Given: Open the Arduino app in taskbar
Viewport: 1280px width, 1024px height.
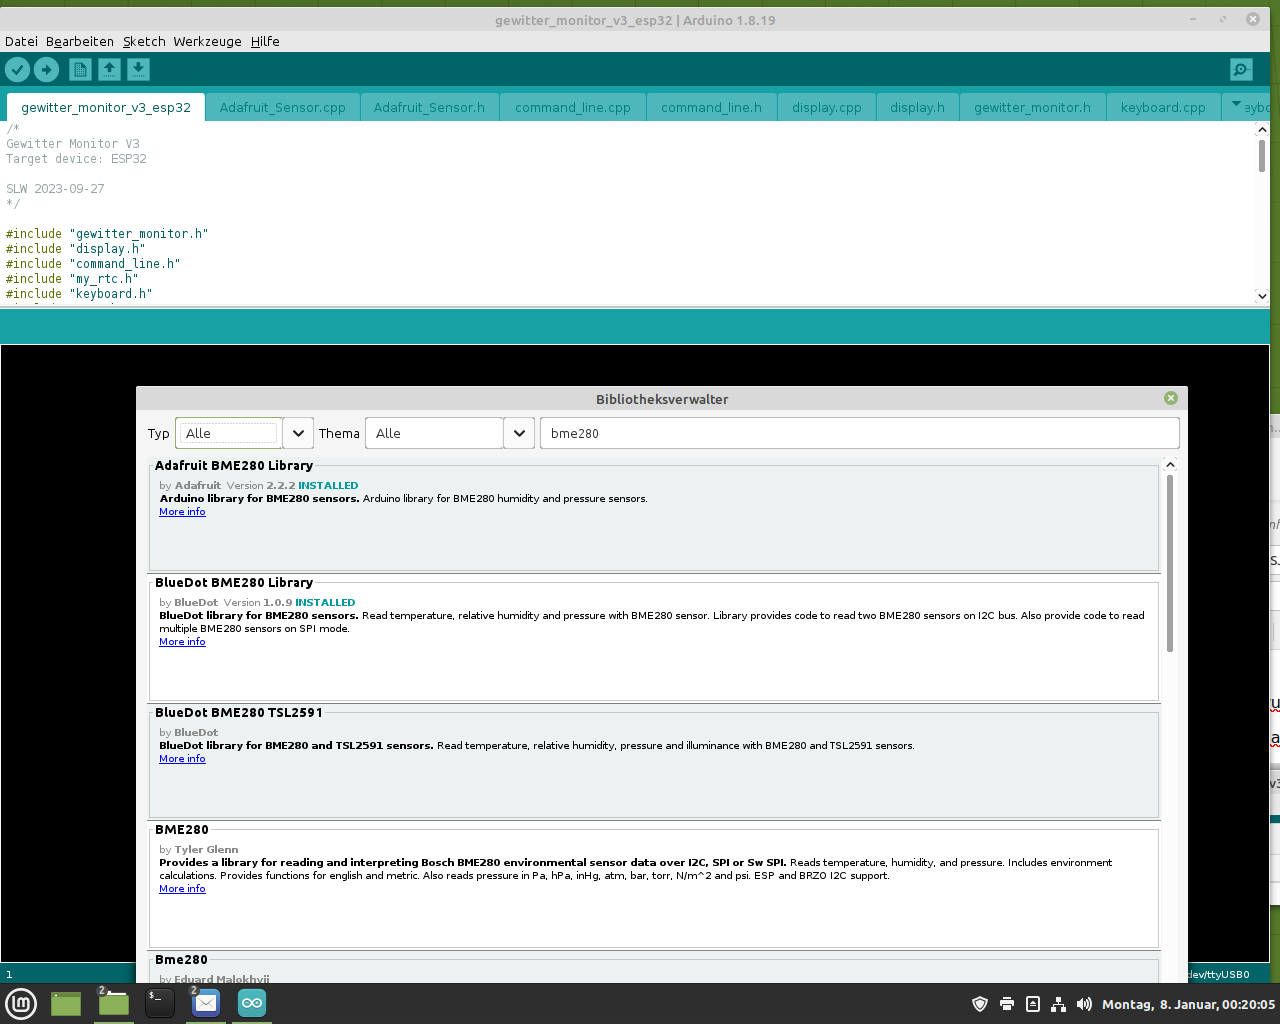Looking at the screenshot, I should (x=252, y=1003).
